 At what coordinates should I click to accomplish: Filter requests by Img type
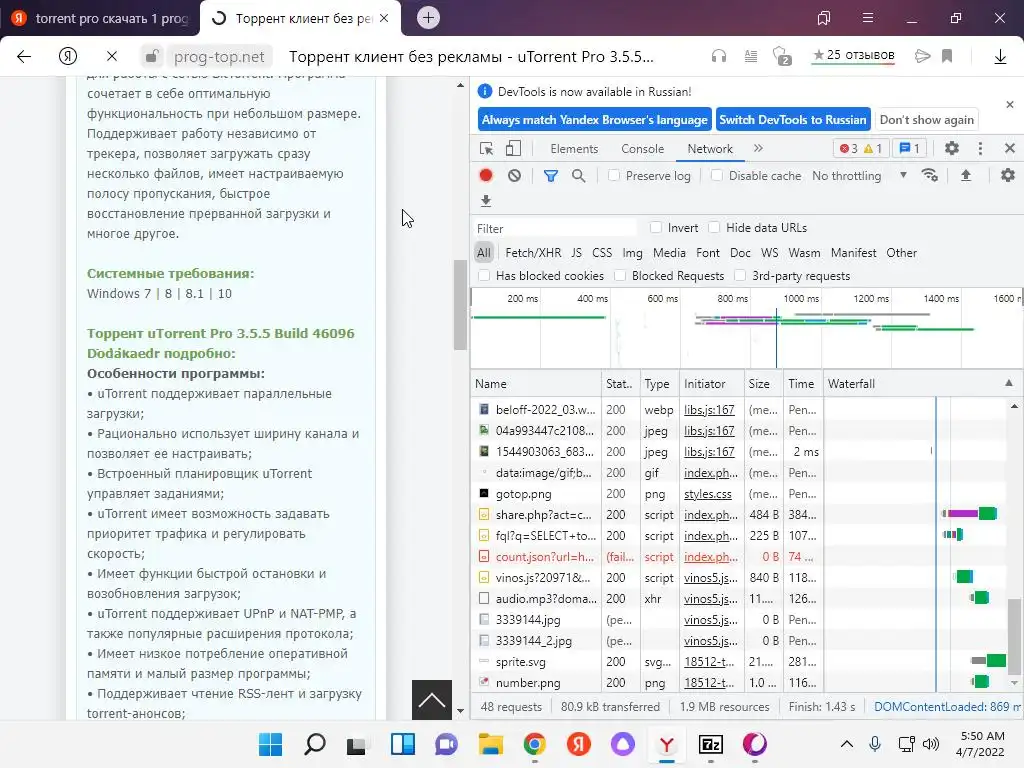[x=632, y=253]
